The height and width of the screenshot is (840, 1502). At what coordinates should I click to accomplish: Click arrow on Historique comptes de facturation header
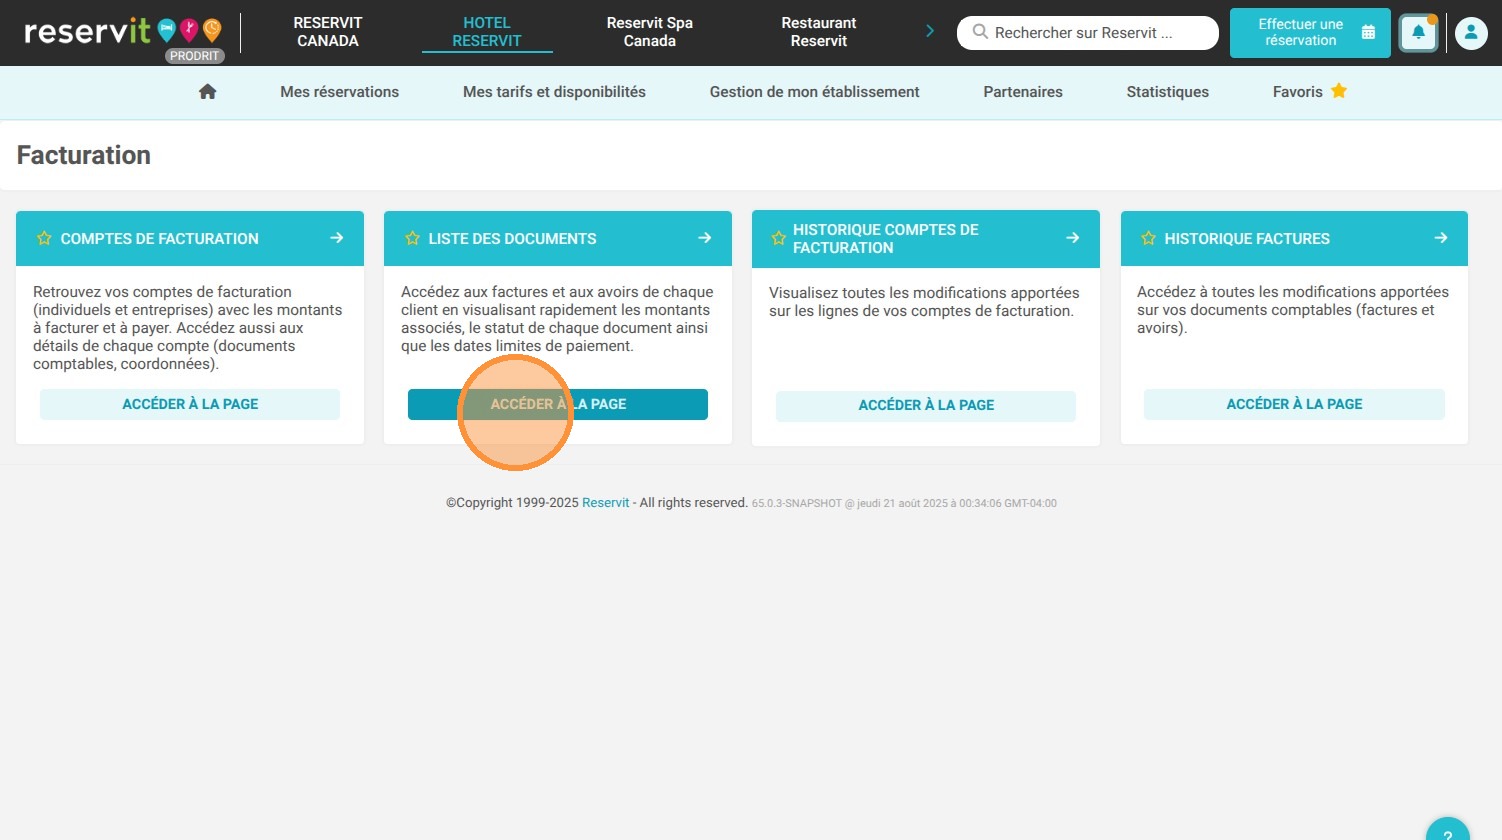[x=1073, y=238]
